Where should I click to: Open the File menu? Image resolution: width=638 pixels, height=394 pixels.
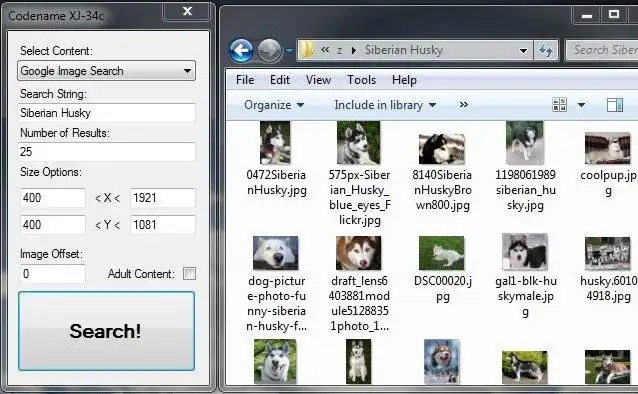245,80
